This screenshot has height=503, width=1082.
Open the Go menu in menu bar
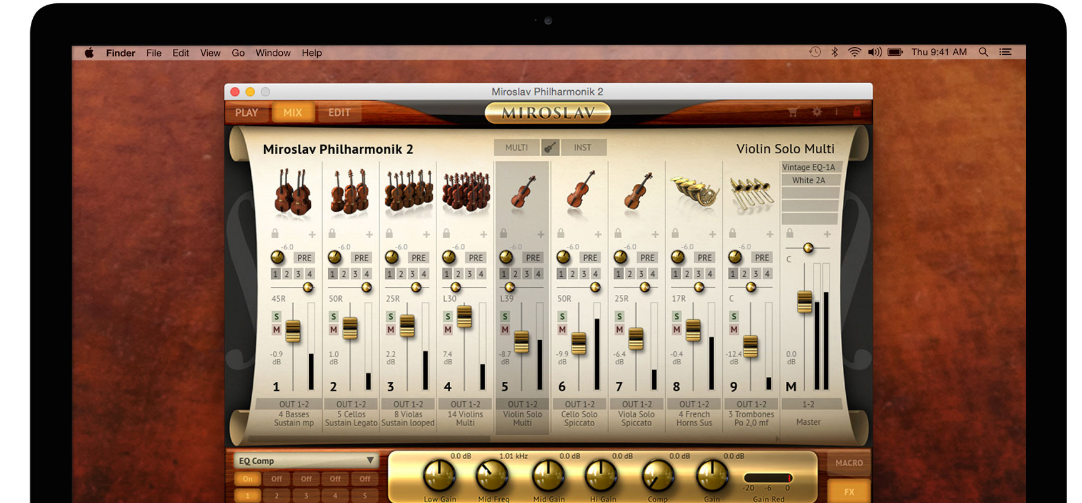238,52
